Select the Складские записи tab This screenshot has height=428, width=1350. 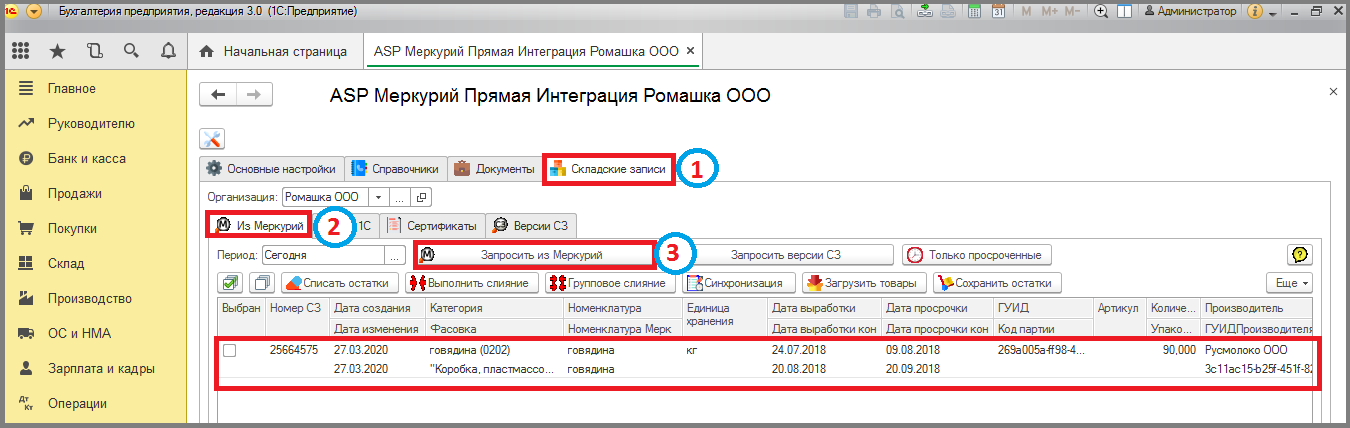[x=608, y=169]
